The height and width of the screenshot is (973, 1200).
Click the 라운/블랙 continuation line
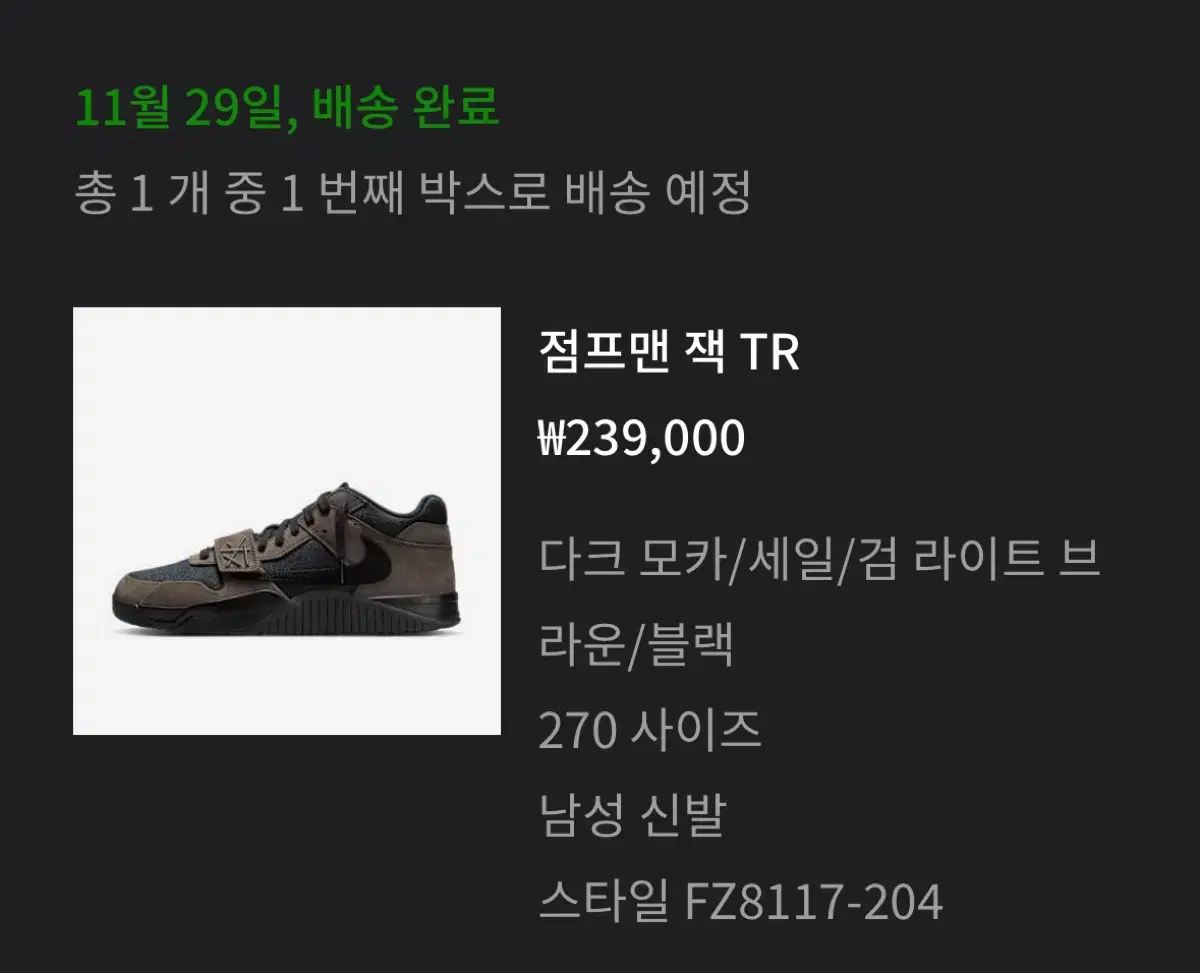(x=637, y=646)
